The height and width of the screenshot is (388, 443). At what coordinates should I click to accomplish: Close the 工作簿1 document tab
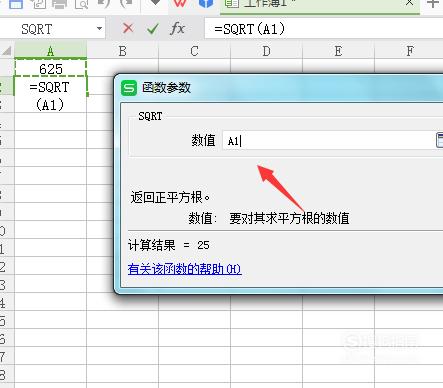(410, 3)
